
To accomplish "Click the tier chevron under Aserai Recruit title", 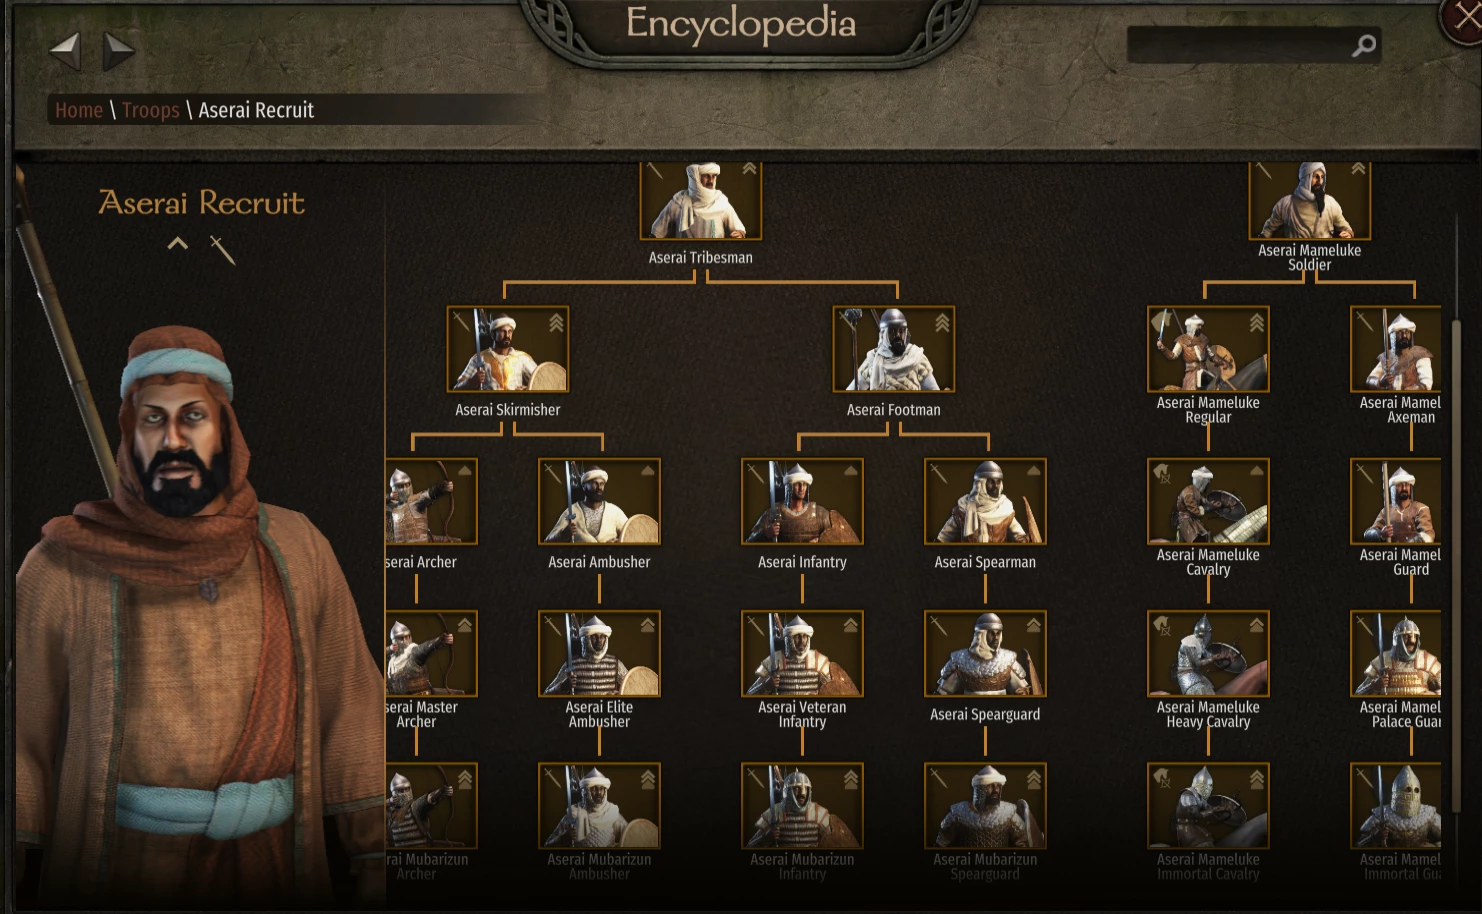I will click(x=177, y=243).
